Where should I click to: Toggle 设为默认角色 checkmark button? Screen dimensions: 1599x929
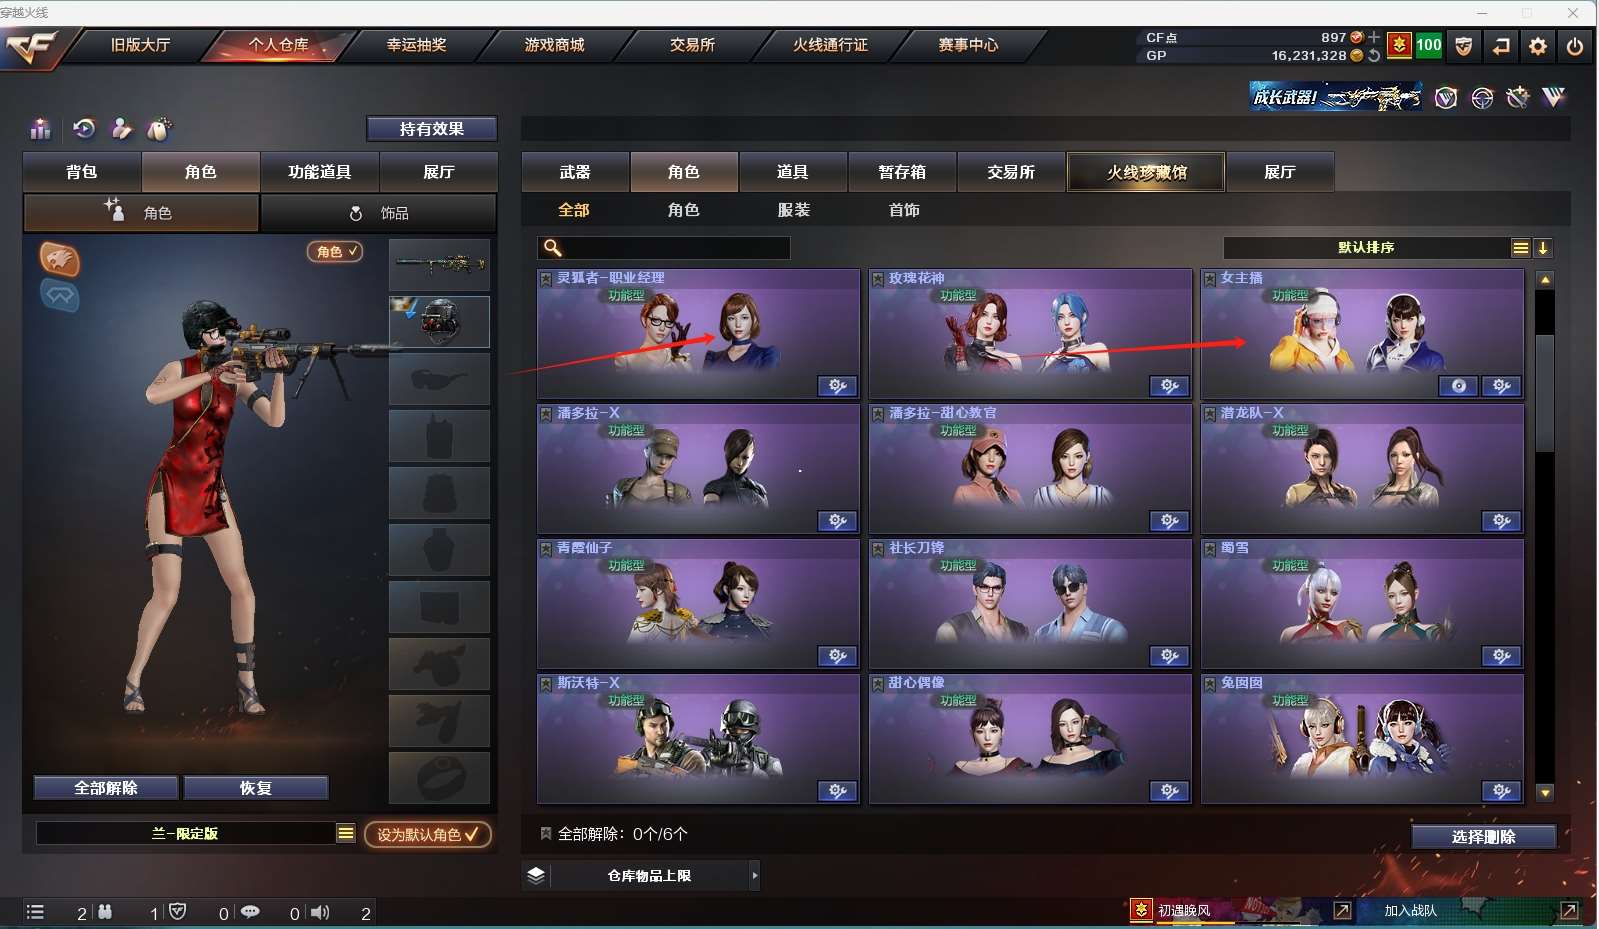tap(428, 834)
